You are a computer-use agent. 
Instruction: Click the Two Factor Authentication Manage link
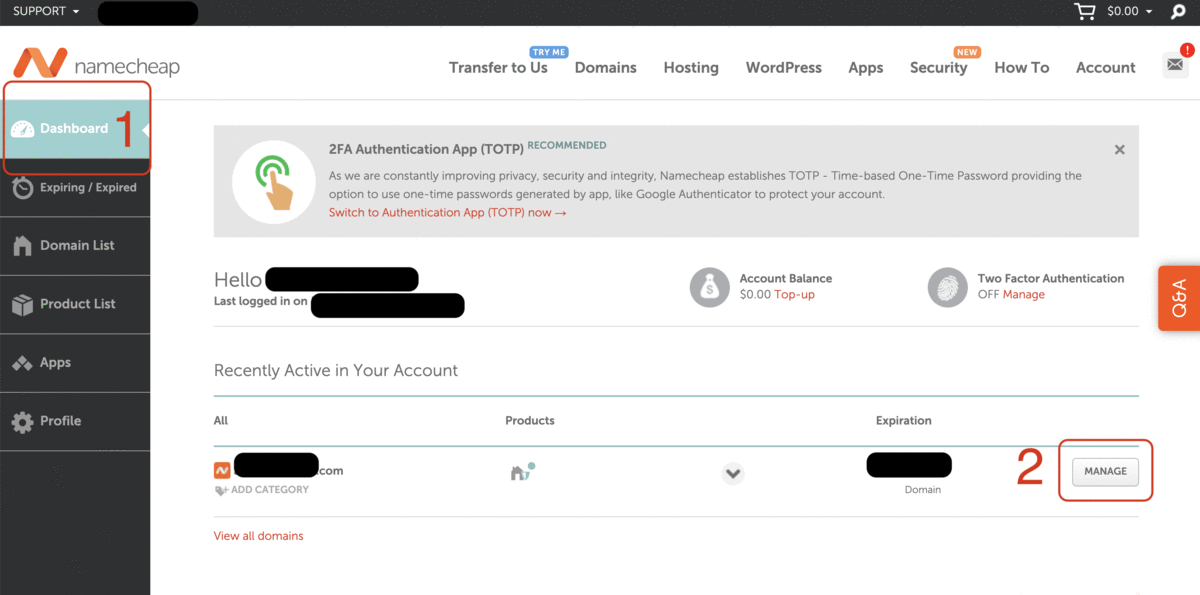[1023, 294]
